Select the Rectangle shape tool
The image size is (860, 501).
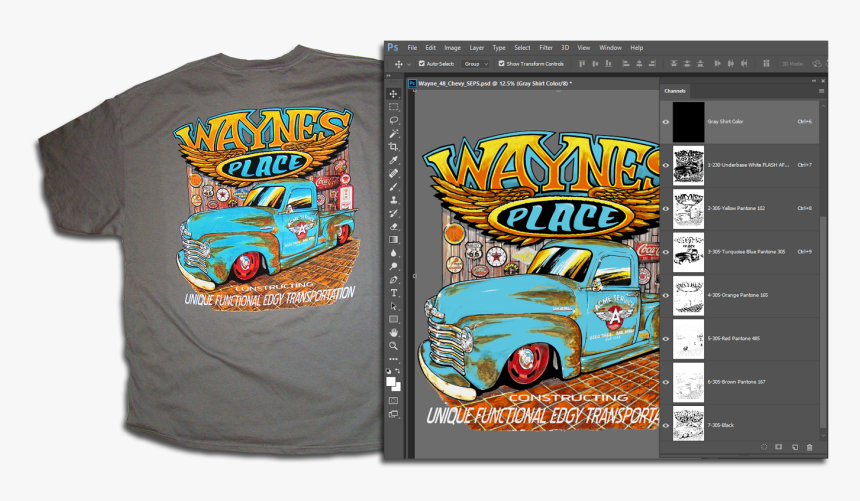pos(393,319)
